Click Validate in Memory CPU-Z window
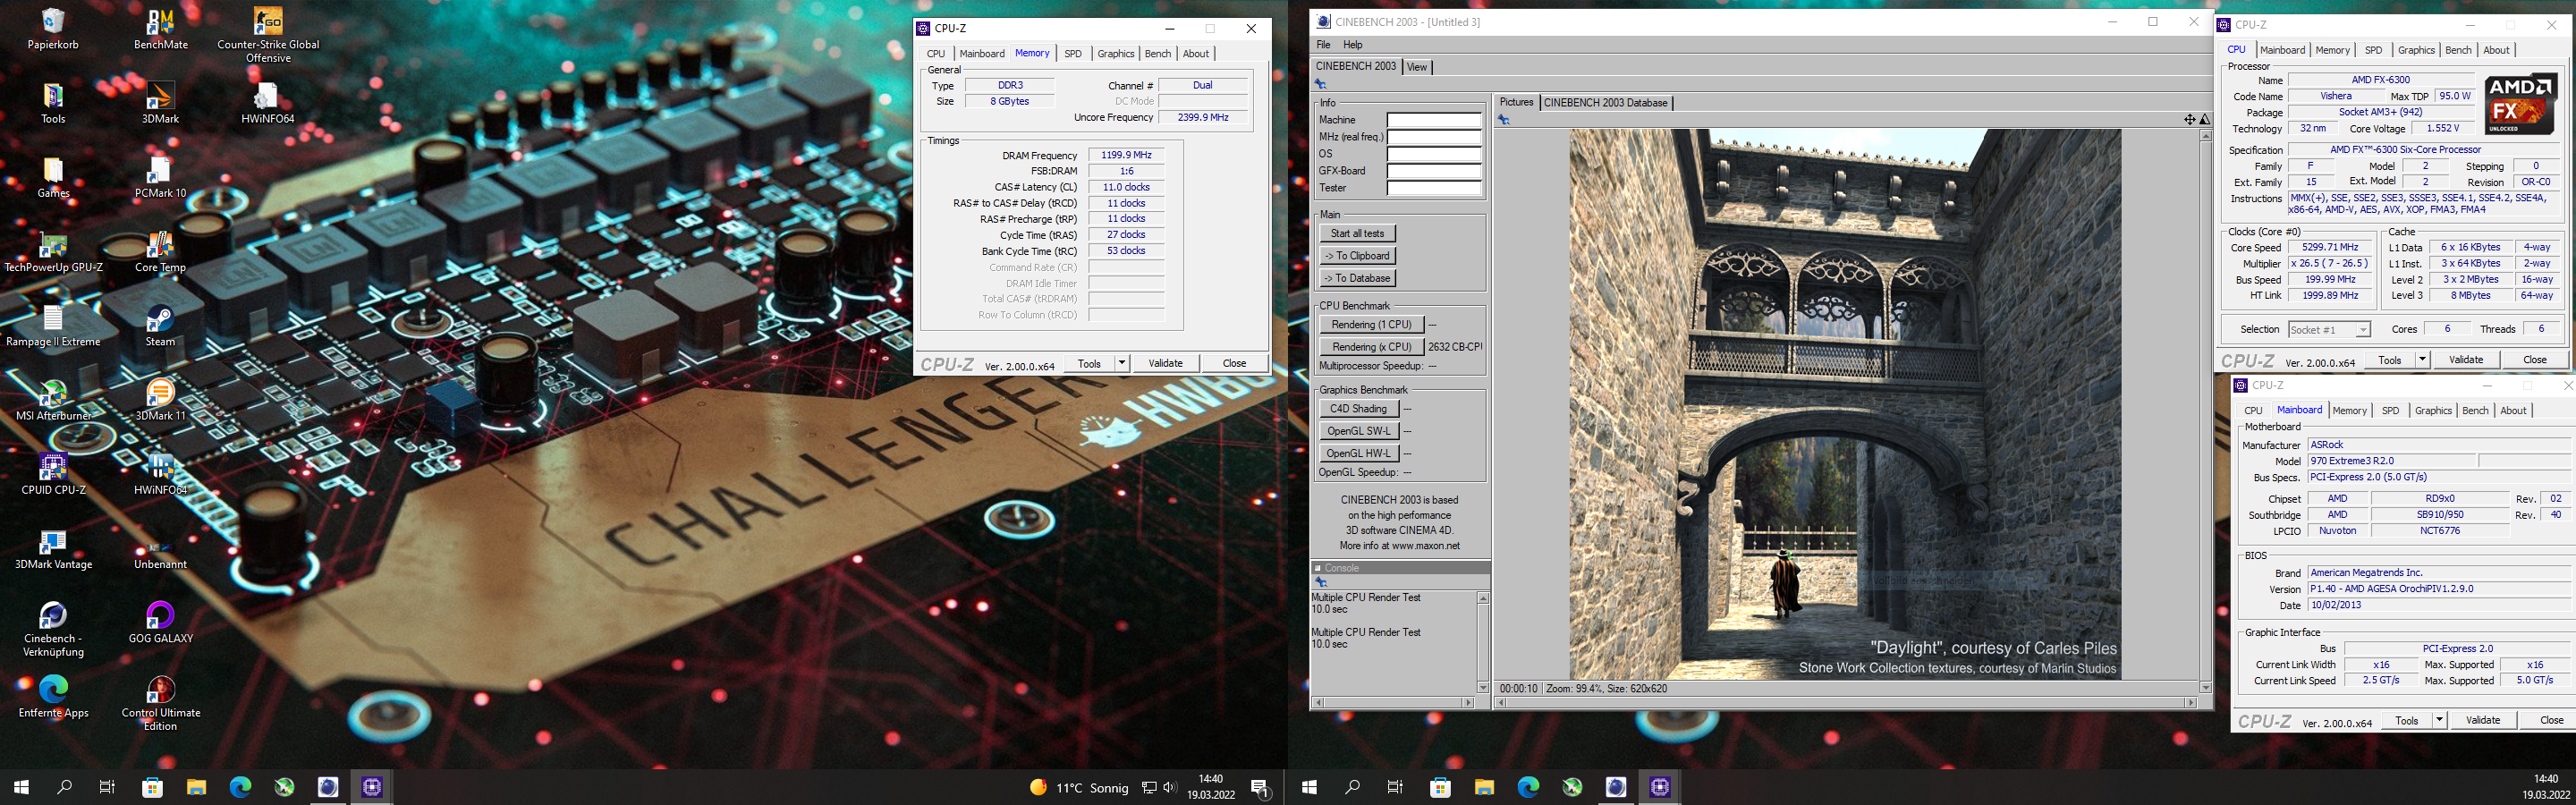2576x805 pixels. (x=1165, y=363)
